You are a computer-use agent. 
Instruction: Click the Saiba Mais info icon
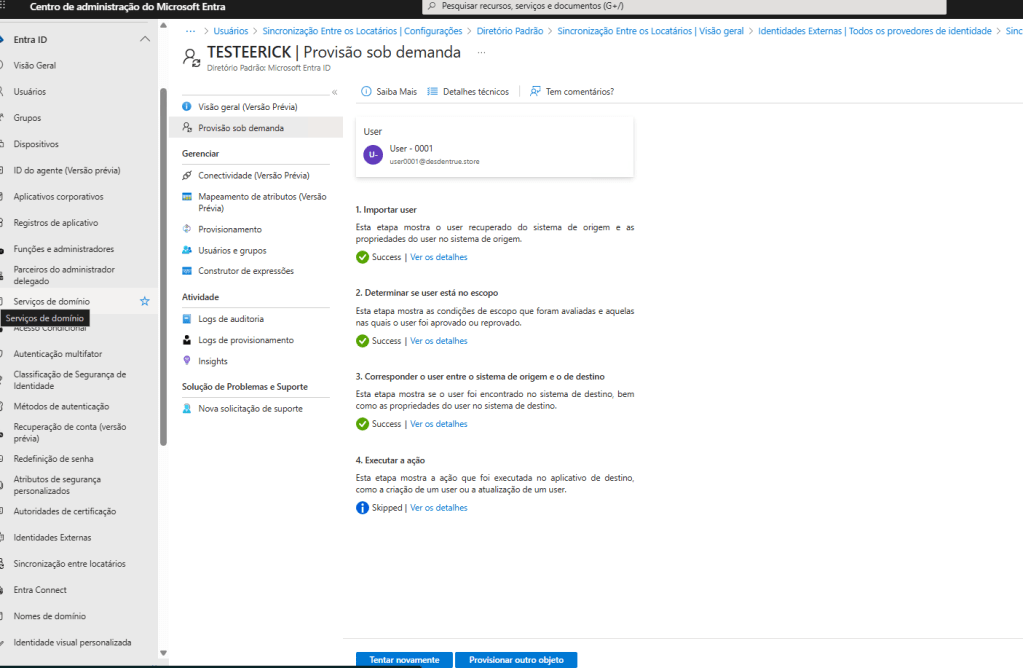click(x=366, y=91)
